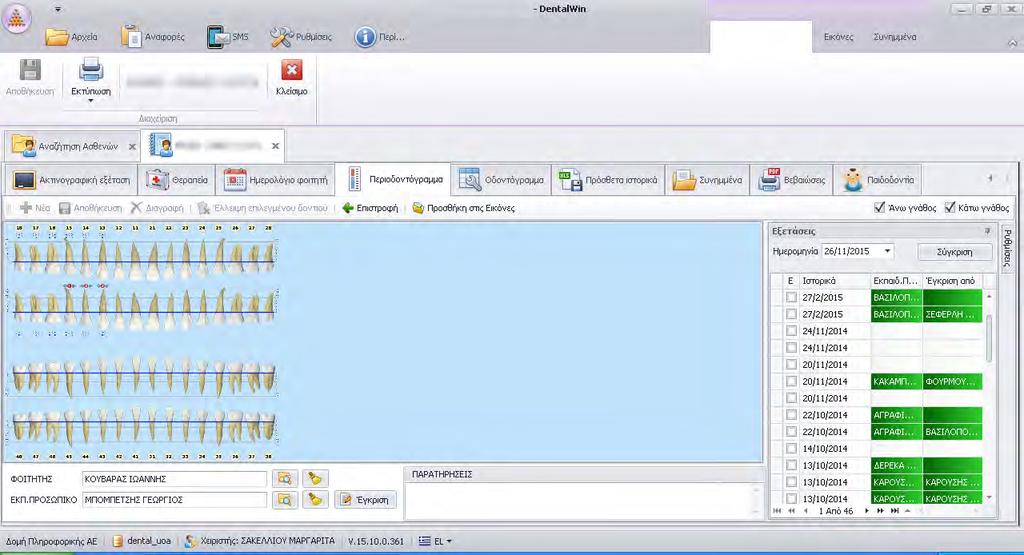
Task: Switch to the Εικόνες ribbon tab
Action: tap(839, 37)
